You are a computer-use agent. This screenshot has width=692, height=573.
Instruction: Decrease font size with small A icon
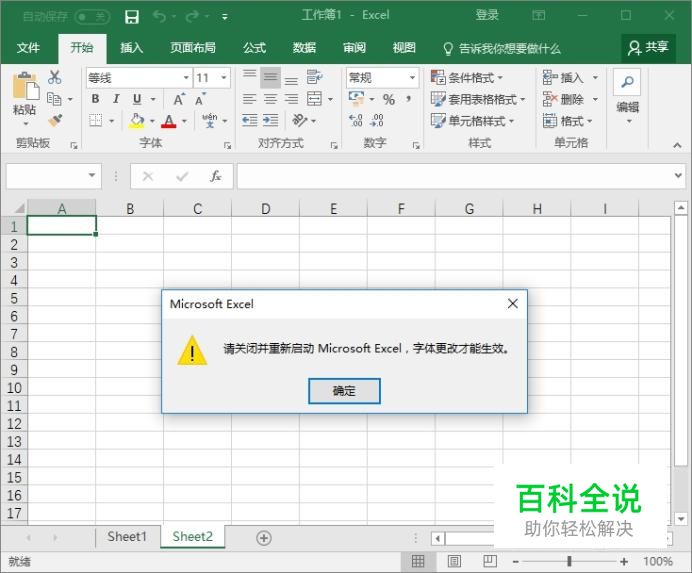200,99
